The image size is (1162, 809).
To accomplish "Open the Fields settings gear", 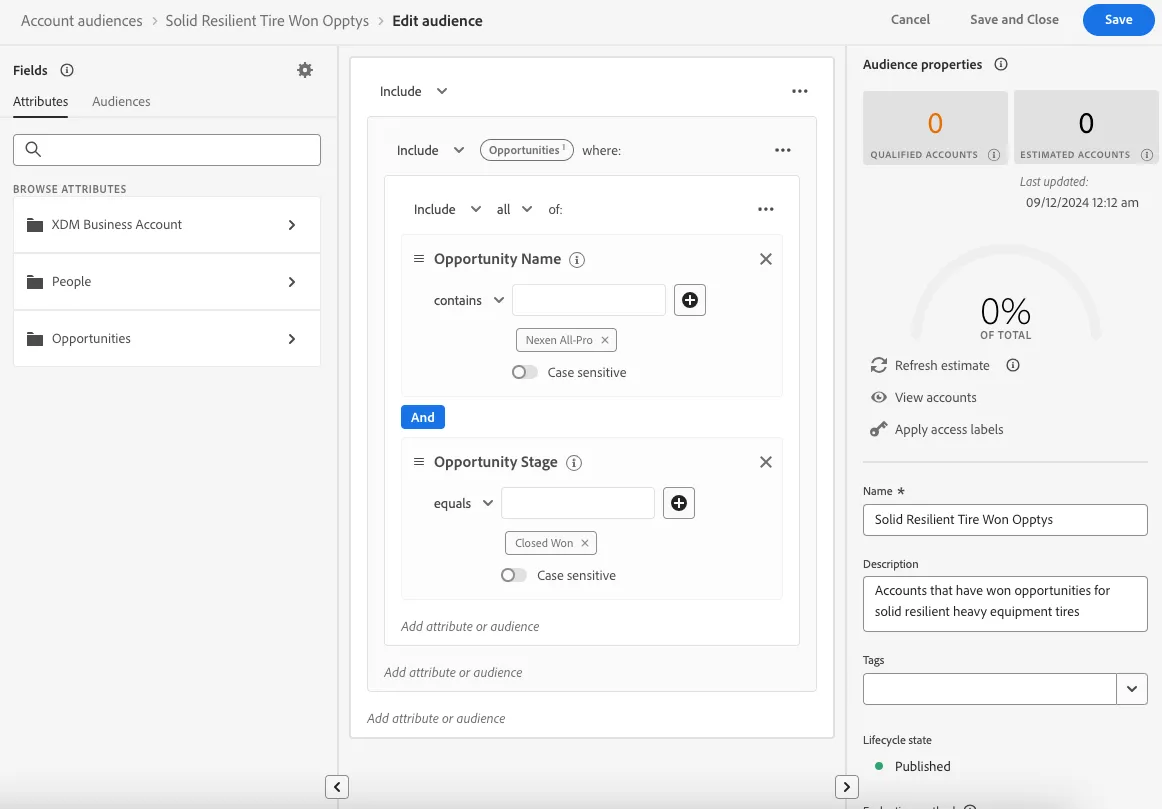I will (305, 70).
